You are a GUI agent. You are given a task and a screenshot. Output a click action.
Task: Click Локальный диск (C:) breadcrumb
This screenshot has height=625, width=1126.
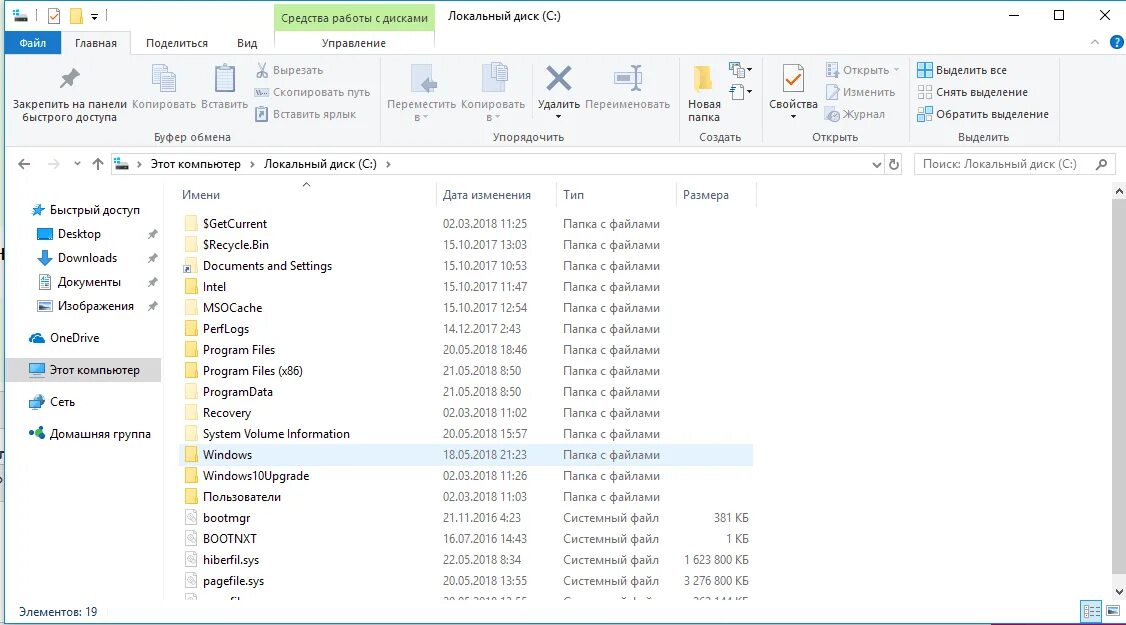(320, 164)
